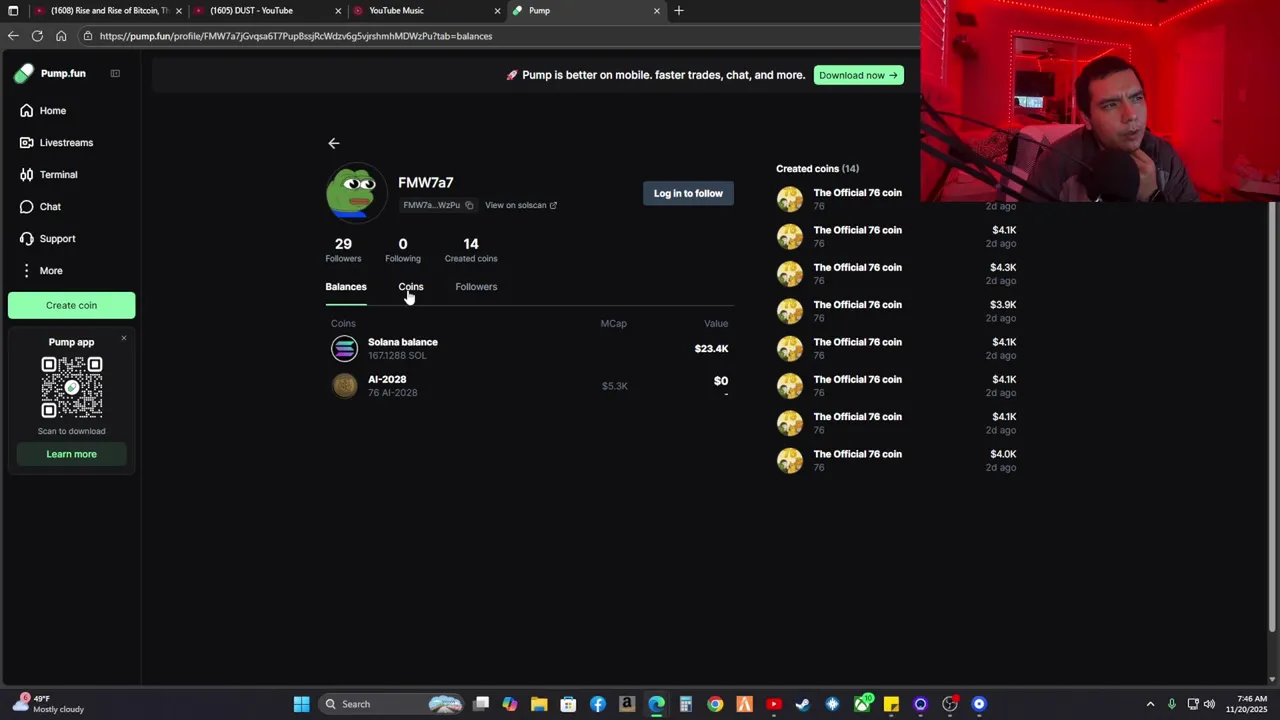Open Facebook from the taskbar
This screenshot has width=1280, height=720.
(598, 704)
